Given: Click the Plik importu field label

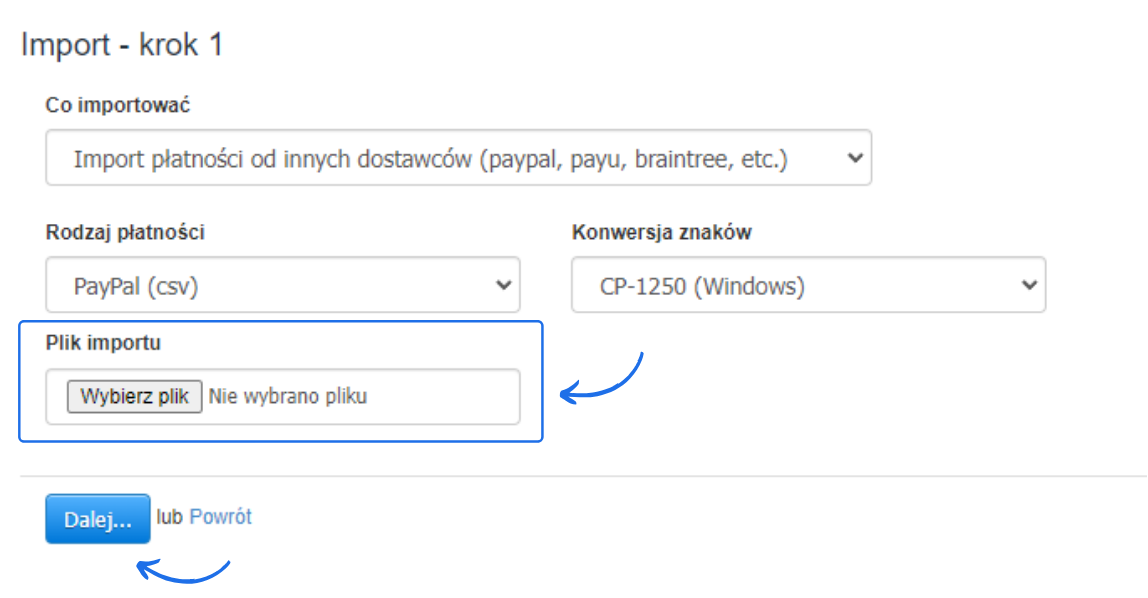Looking at the screenshot, I should (x=103, y=343).
